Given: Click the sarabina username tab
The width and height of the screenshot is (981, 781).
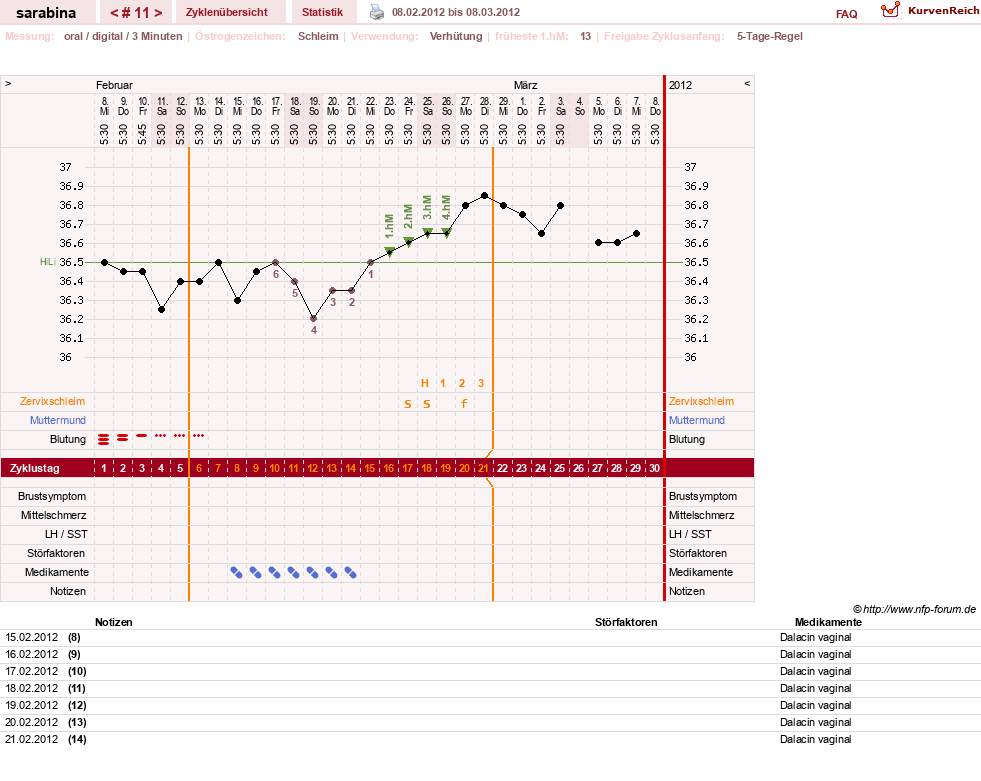Looking at the screenshot, I should 46,13.
